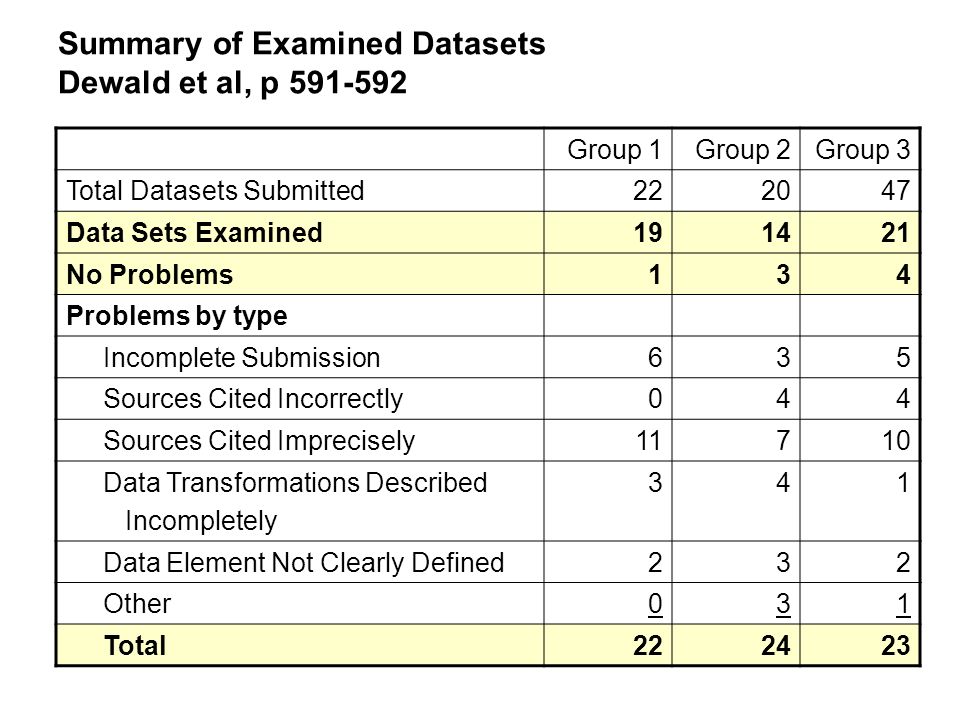
Task: Select the 'Incomplete Submission' row label
Action: tap(242, 358)
